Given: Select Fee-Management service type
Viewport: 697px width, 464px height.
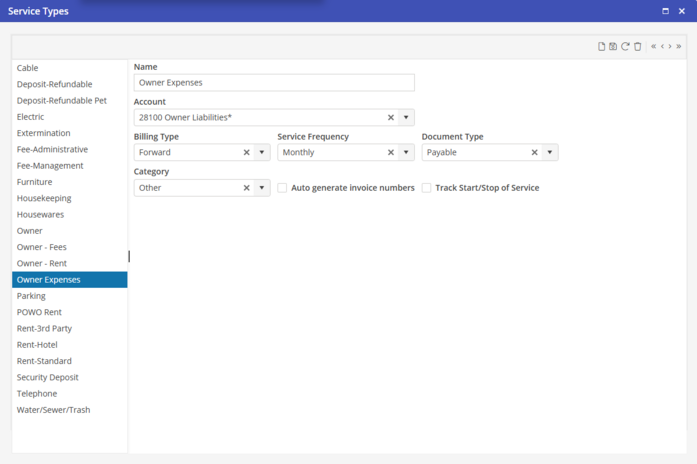Looking at the screenshot, I should pyautogui.click(x=50, y=166).
